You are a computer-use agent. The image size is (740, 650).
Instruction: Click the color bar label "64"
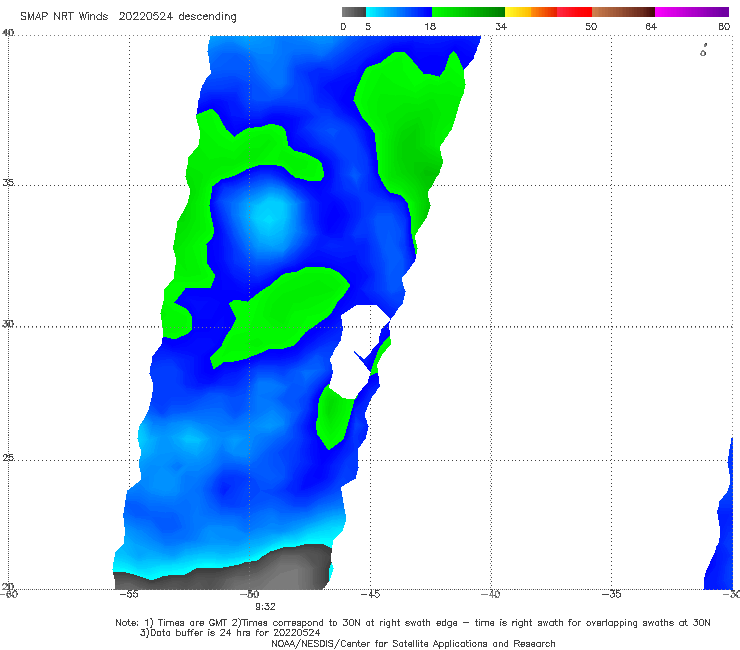651,27
